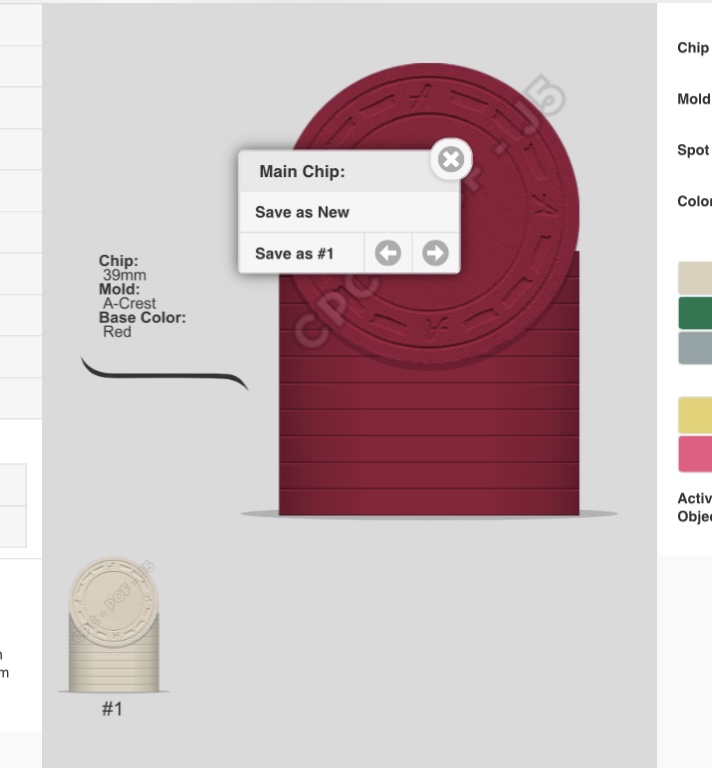Select the saved cream chip #1 thumbnail
The width and height of the screenshot is (712, 768).
coord(113,625)
